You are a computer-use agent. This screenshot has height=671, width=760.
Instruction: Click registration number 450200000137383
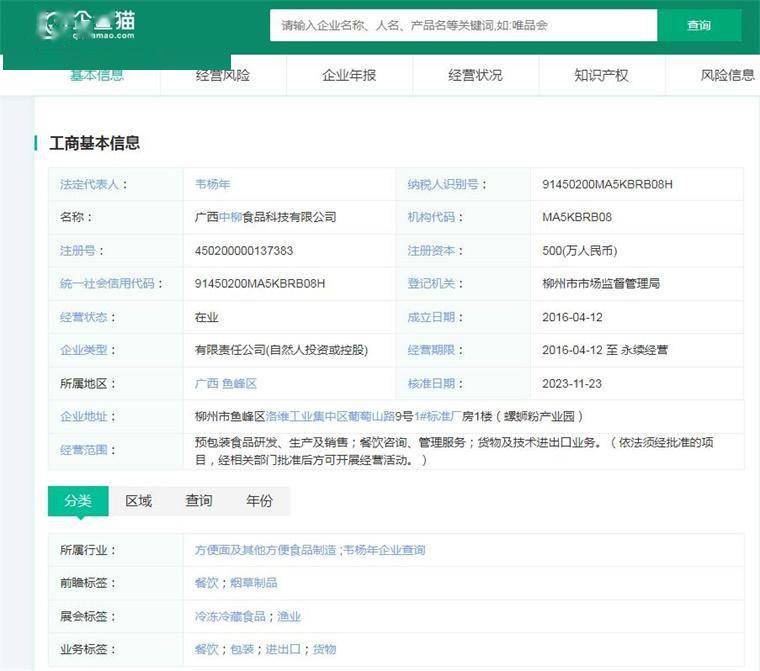(244, 251)
